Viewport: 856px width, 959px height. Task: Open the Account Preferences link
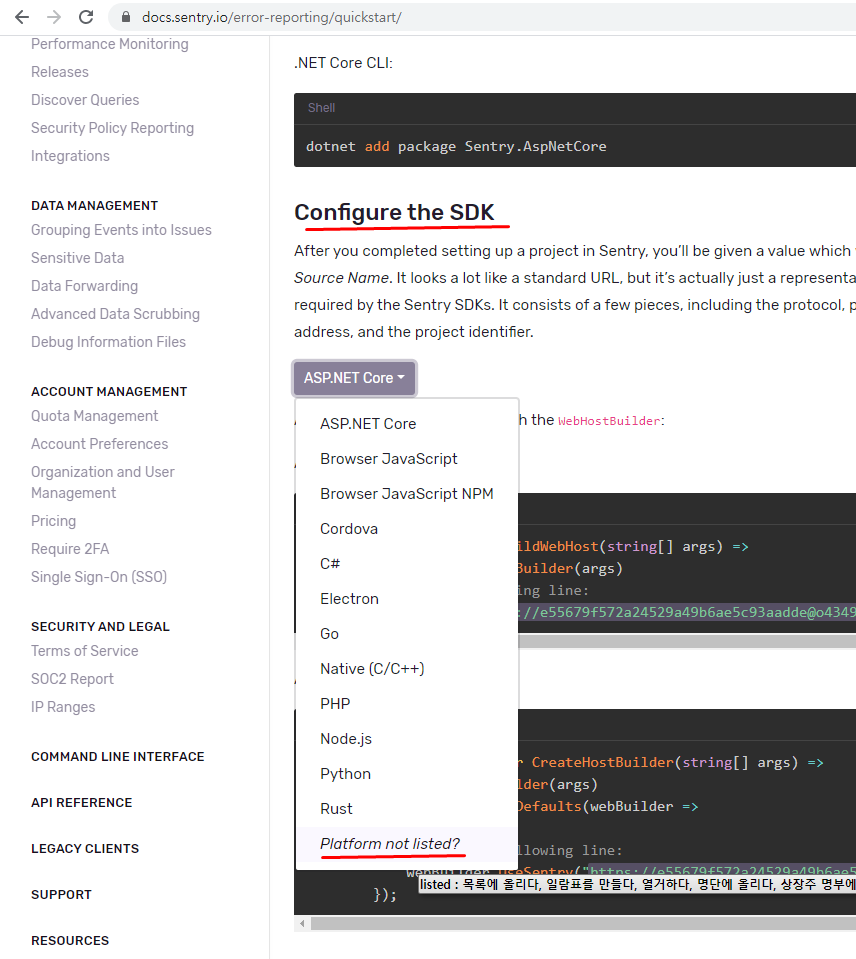click(100, 444)
